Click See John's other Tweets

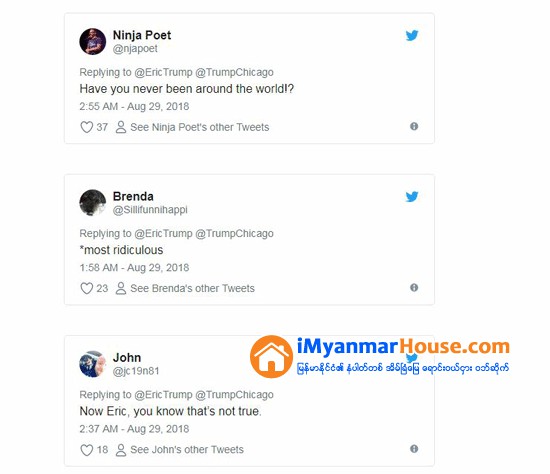click(179, 450)
